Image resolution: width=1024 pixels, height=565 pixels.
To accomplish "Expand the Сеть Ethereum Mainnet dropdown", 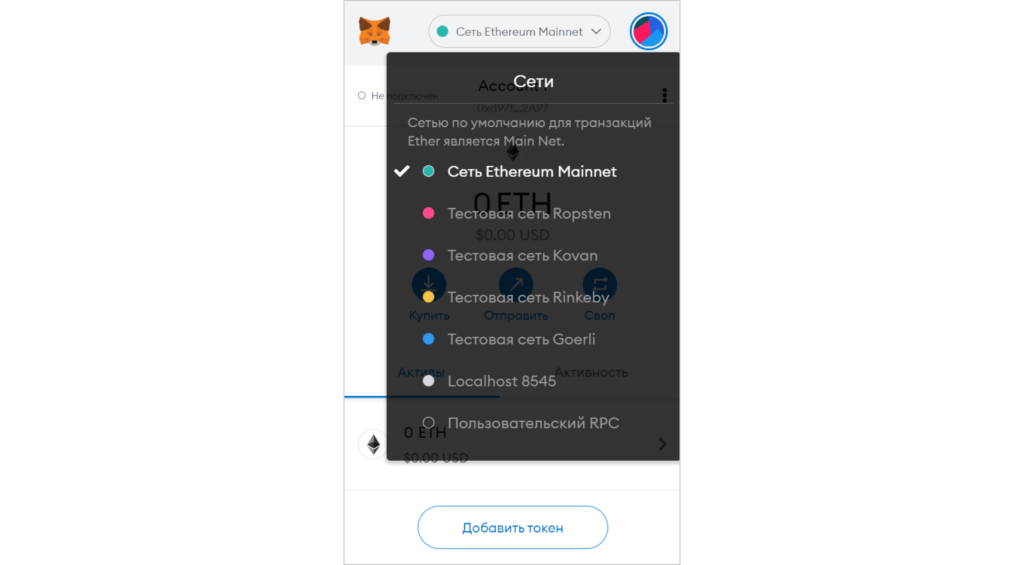I will (519, 31).
